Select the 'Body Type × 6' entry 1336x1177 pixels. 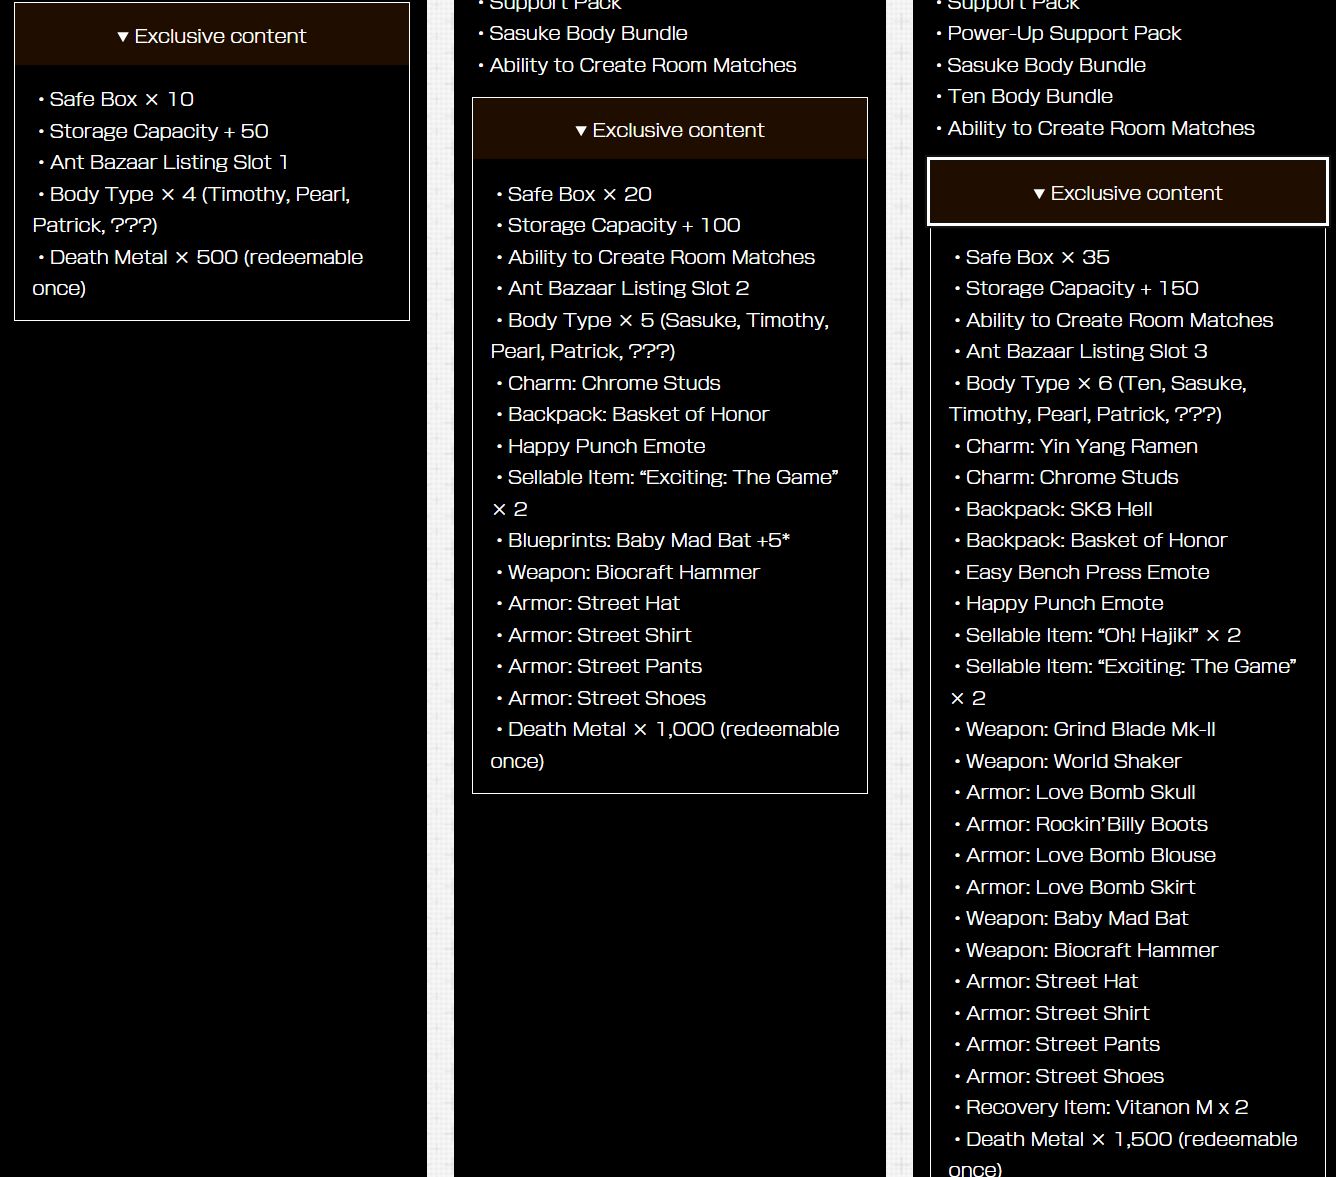pyautogui.click(x=1098, y=398)
